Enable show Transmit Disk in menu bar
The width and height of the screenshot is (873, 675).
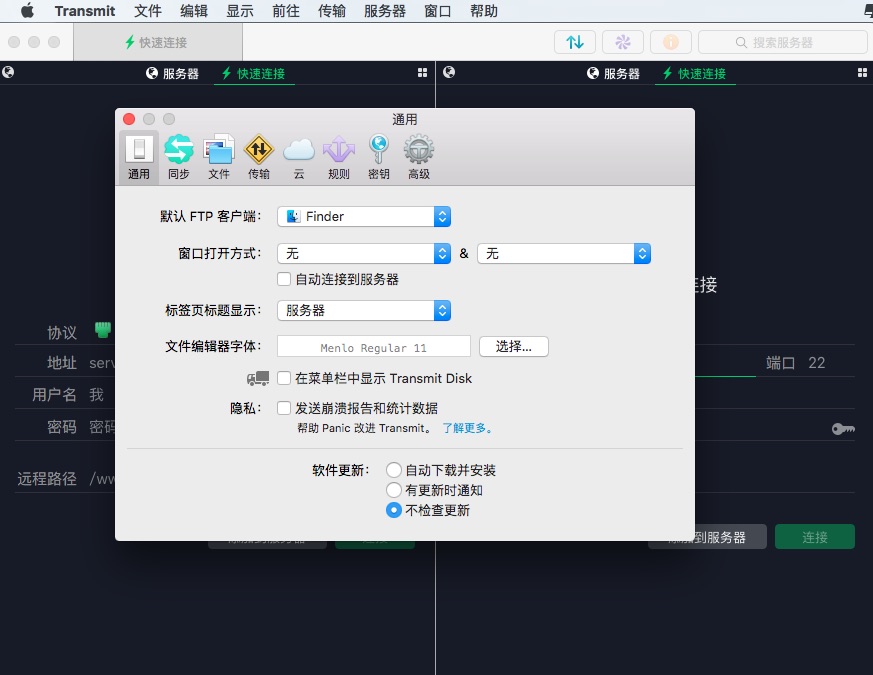284,378
